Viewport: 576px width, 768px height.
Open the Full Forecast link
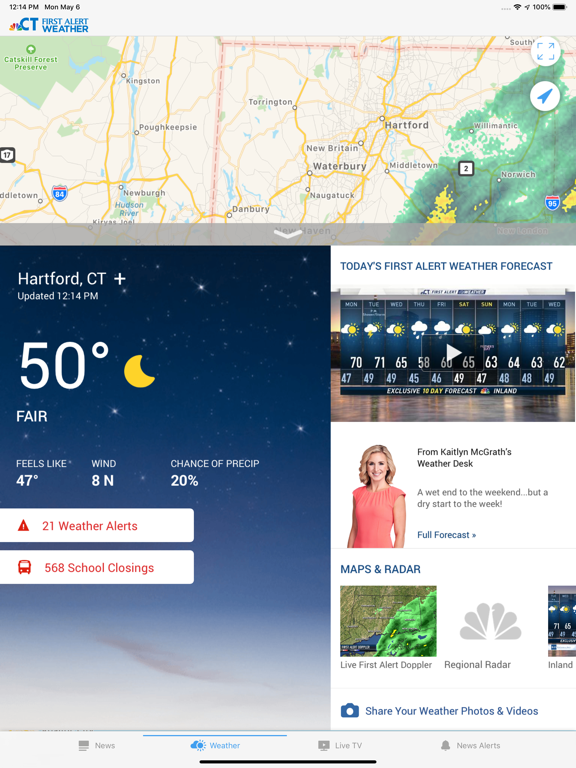coord(447,535)
